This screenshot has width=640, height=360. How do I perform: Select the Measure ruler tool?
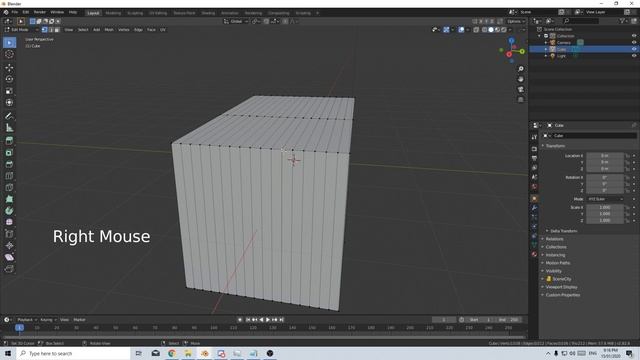(x=9, y=128)
